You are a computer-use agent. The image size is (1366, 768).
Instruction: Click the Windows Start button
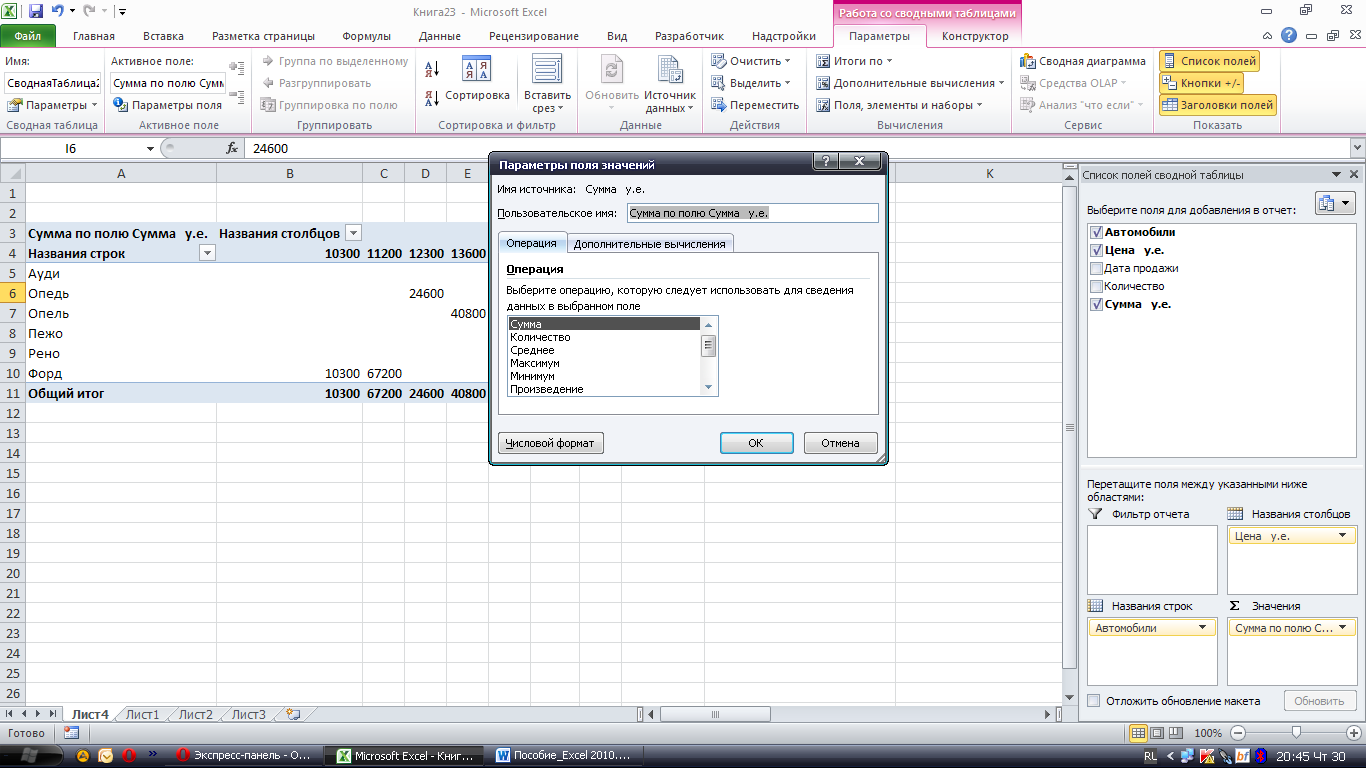(30, 756)
